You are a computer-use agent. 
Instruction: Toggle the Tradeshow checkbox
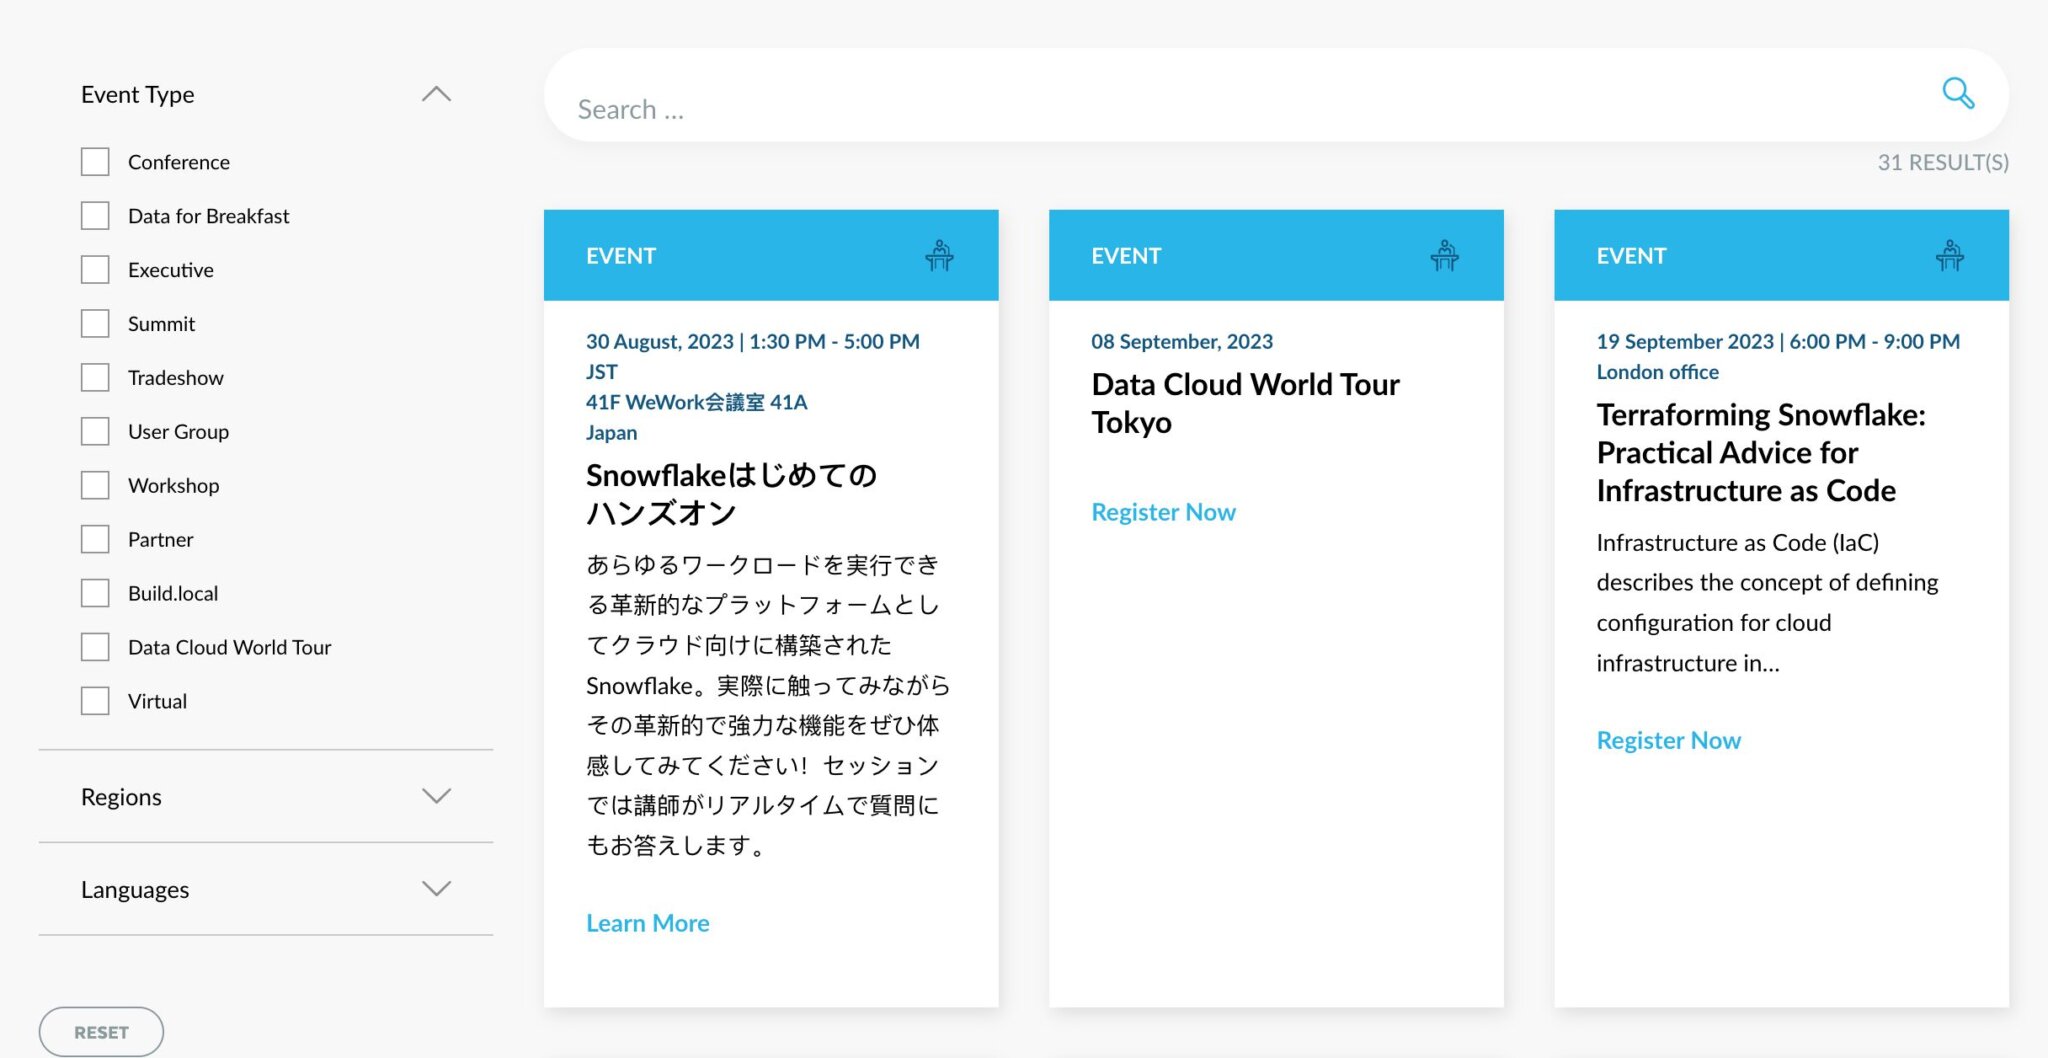[x=95, y=378]
